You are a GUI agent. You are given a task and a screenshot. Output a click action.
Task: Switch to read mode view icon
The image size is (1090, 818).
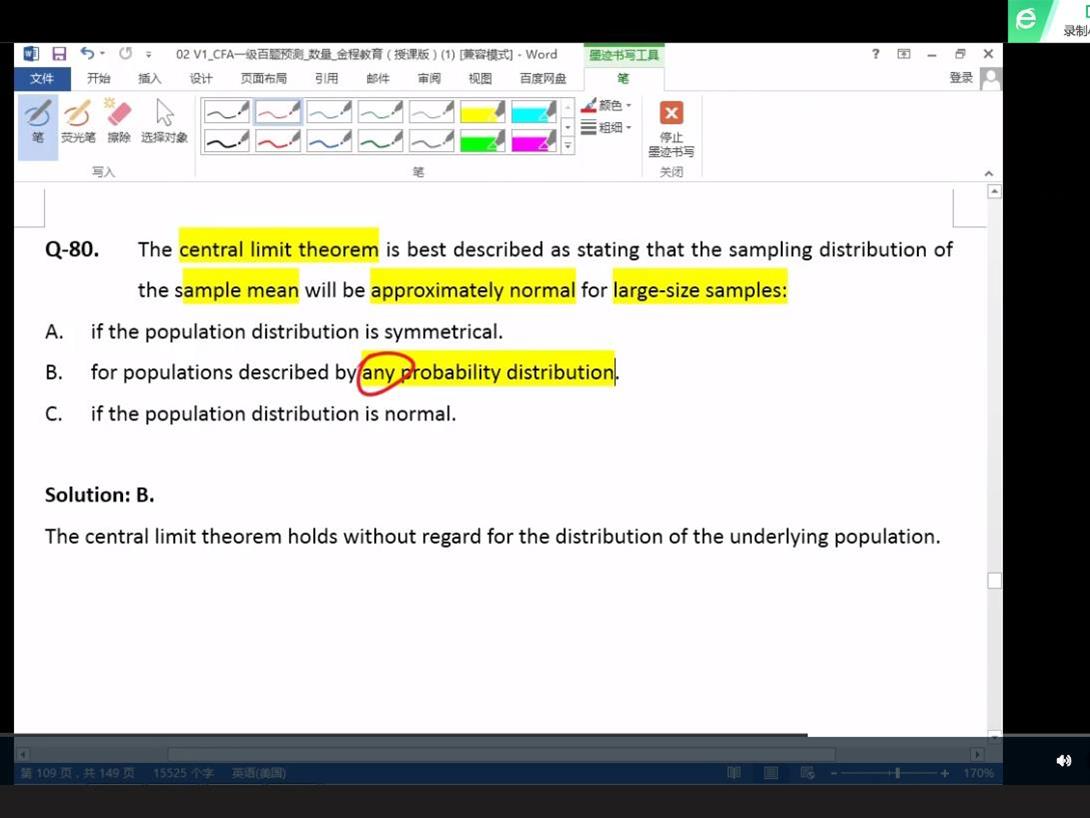pos(733,773)
